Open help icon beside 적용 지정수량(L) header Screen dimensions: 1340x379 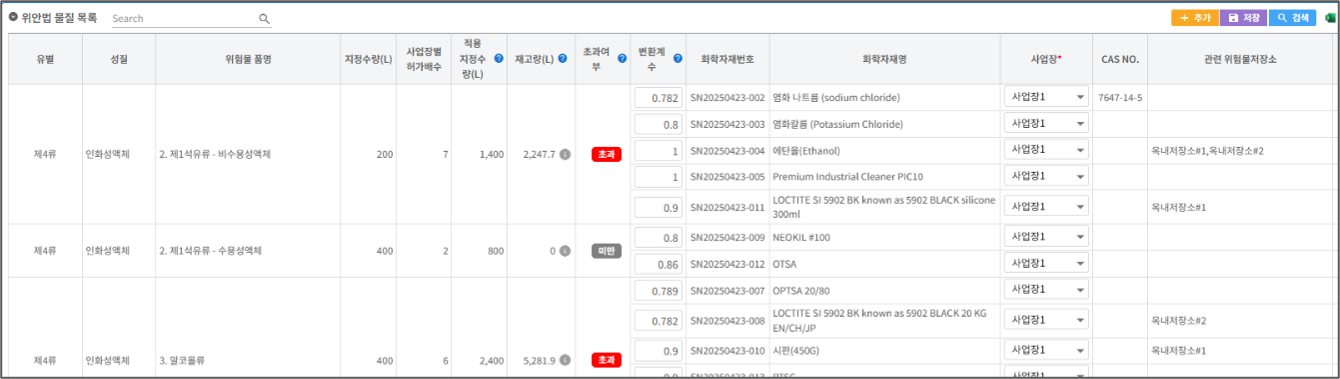click(498, 59)
